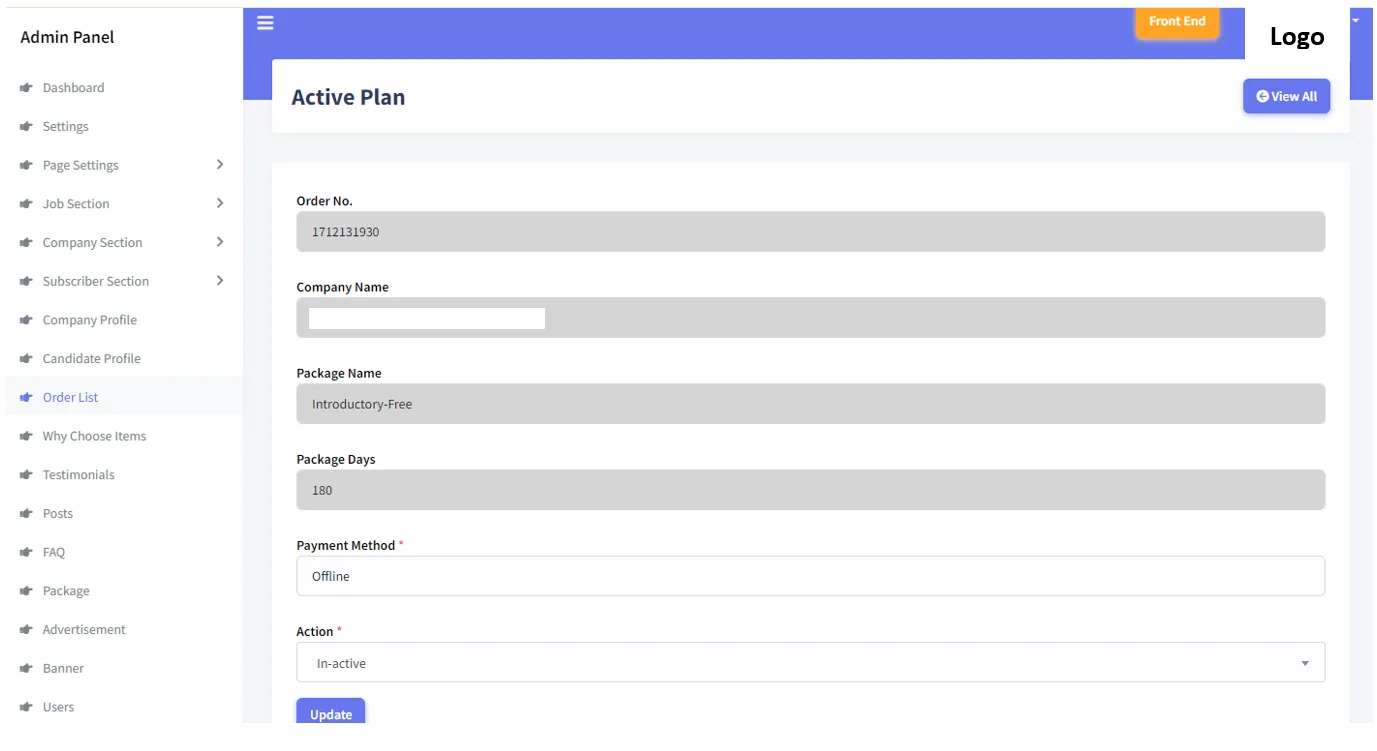This screenshot has height=751, width=1377.
Task: Focus the Payment Method input field
Action: (x=810, y=577)
